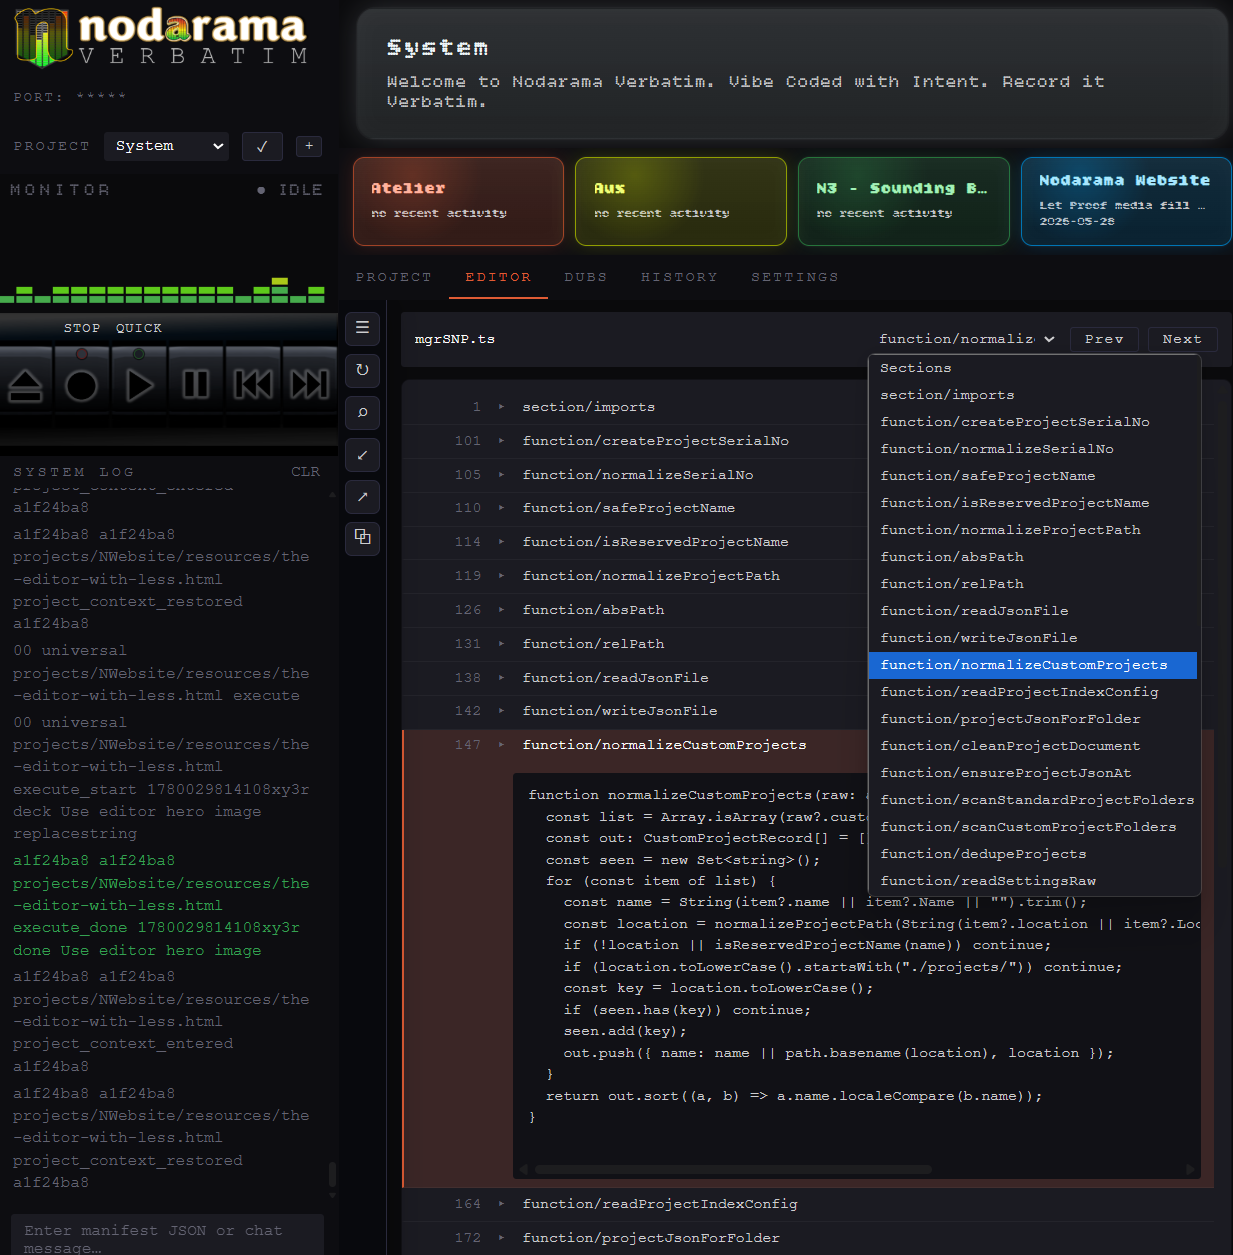Open search with the magnifier icon

tap(362, 412)
